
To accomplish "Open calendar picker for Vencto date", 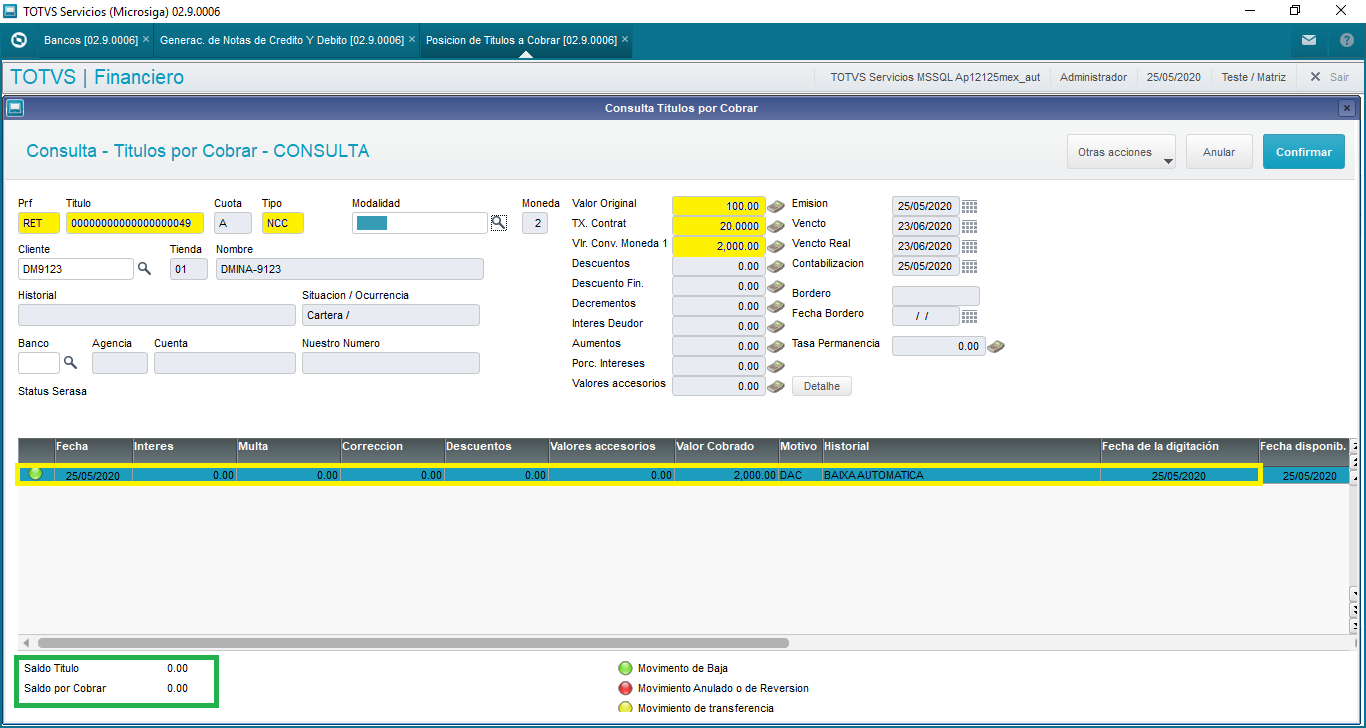I will pos(969,226).
